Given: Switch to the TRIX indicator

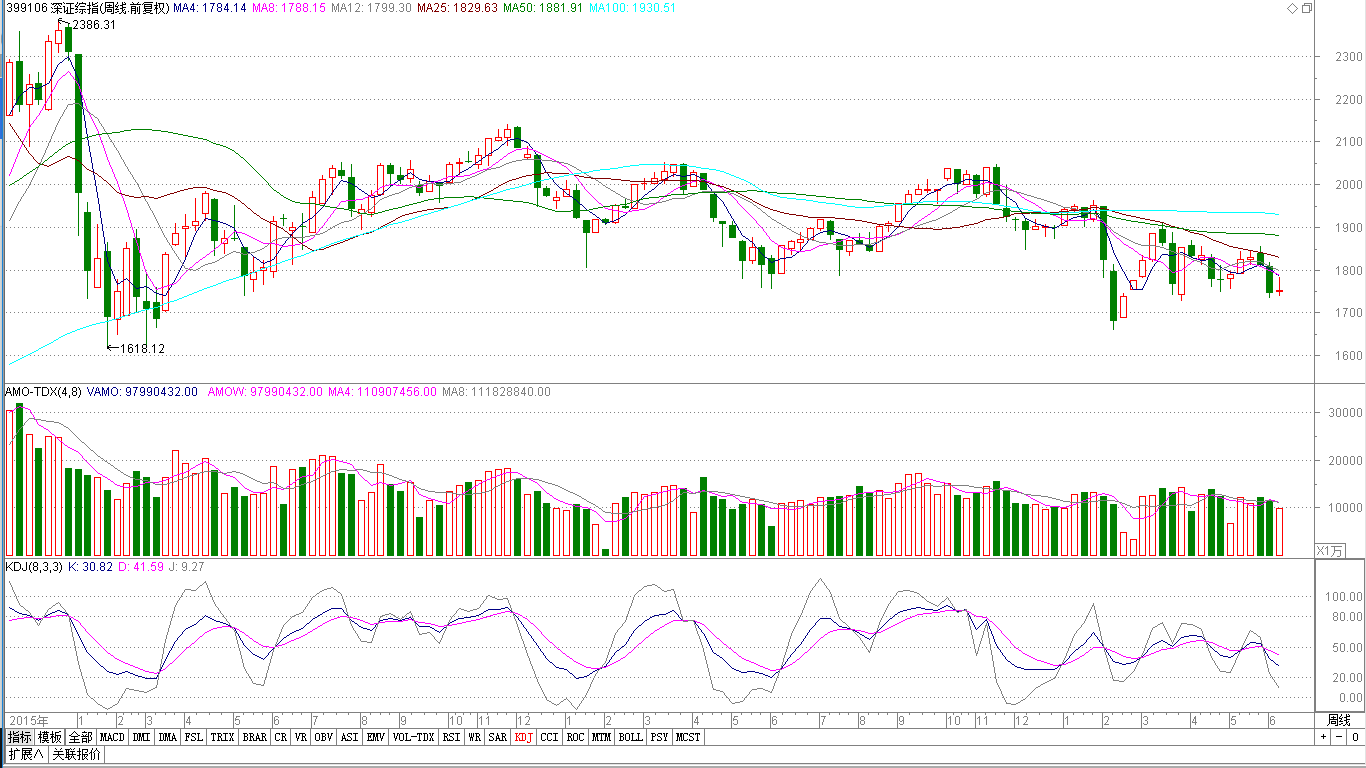Looking at the screenshot, I should tap(222, 737).
